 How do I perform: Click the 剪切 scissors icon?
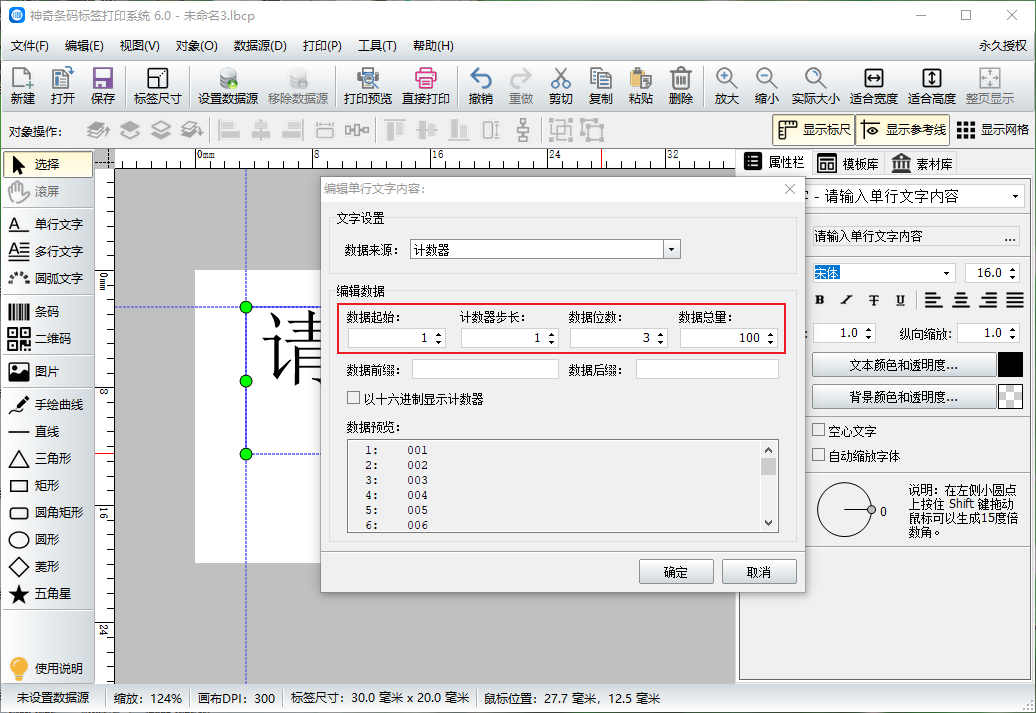(x=560, y=86)
